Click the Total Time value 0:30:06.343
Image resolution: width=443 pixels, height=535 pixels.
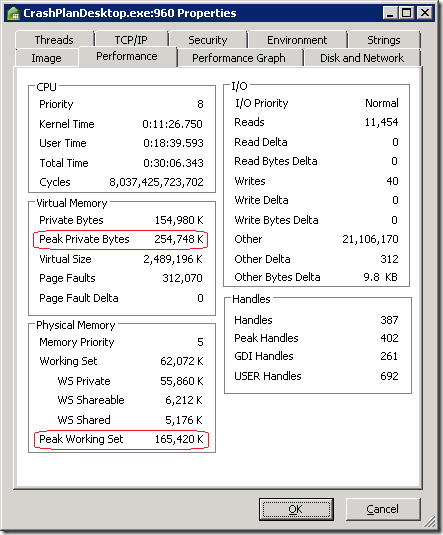173,163
